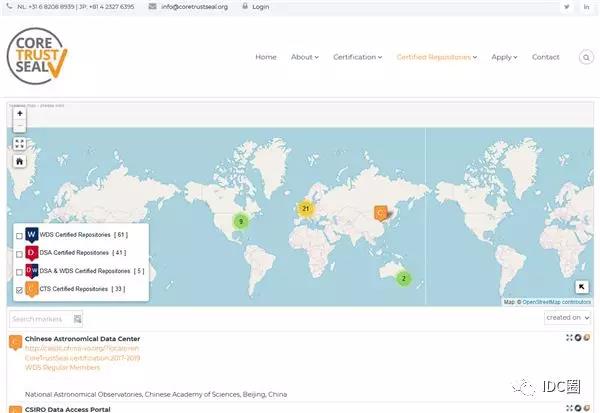The image size is (600, 413).
Task: Click the WDS Regular Members link
Action: [x=62, y=367]
